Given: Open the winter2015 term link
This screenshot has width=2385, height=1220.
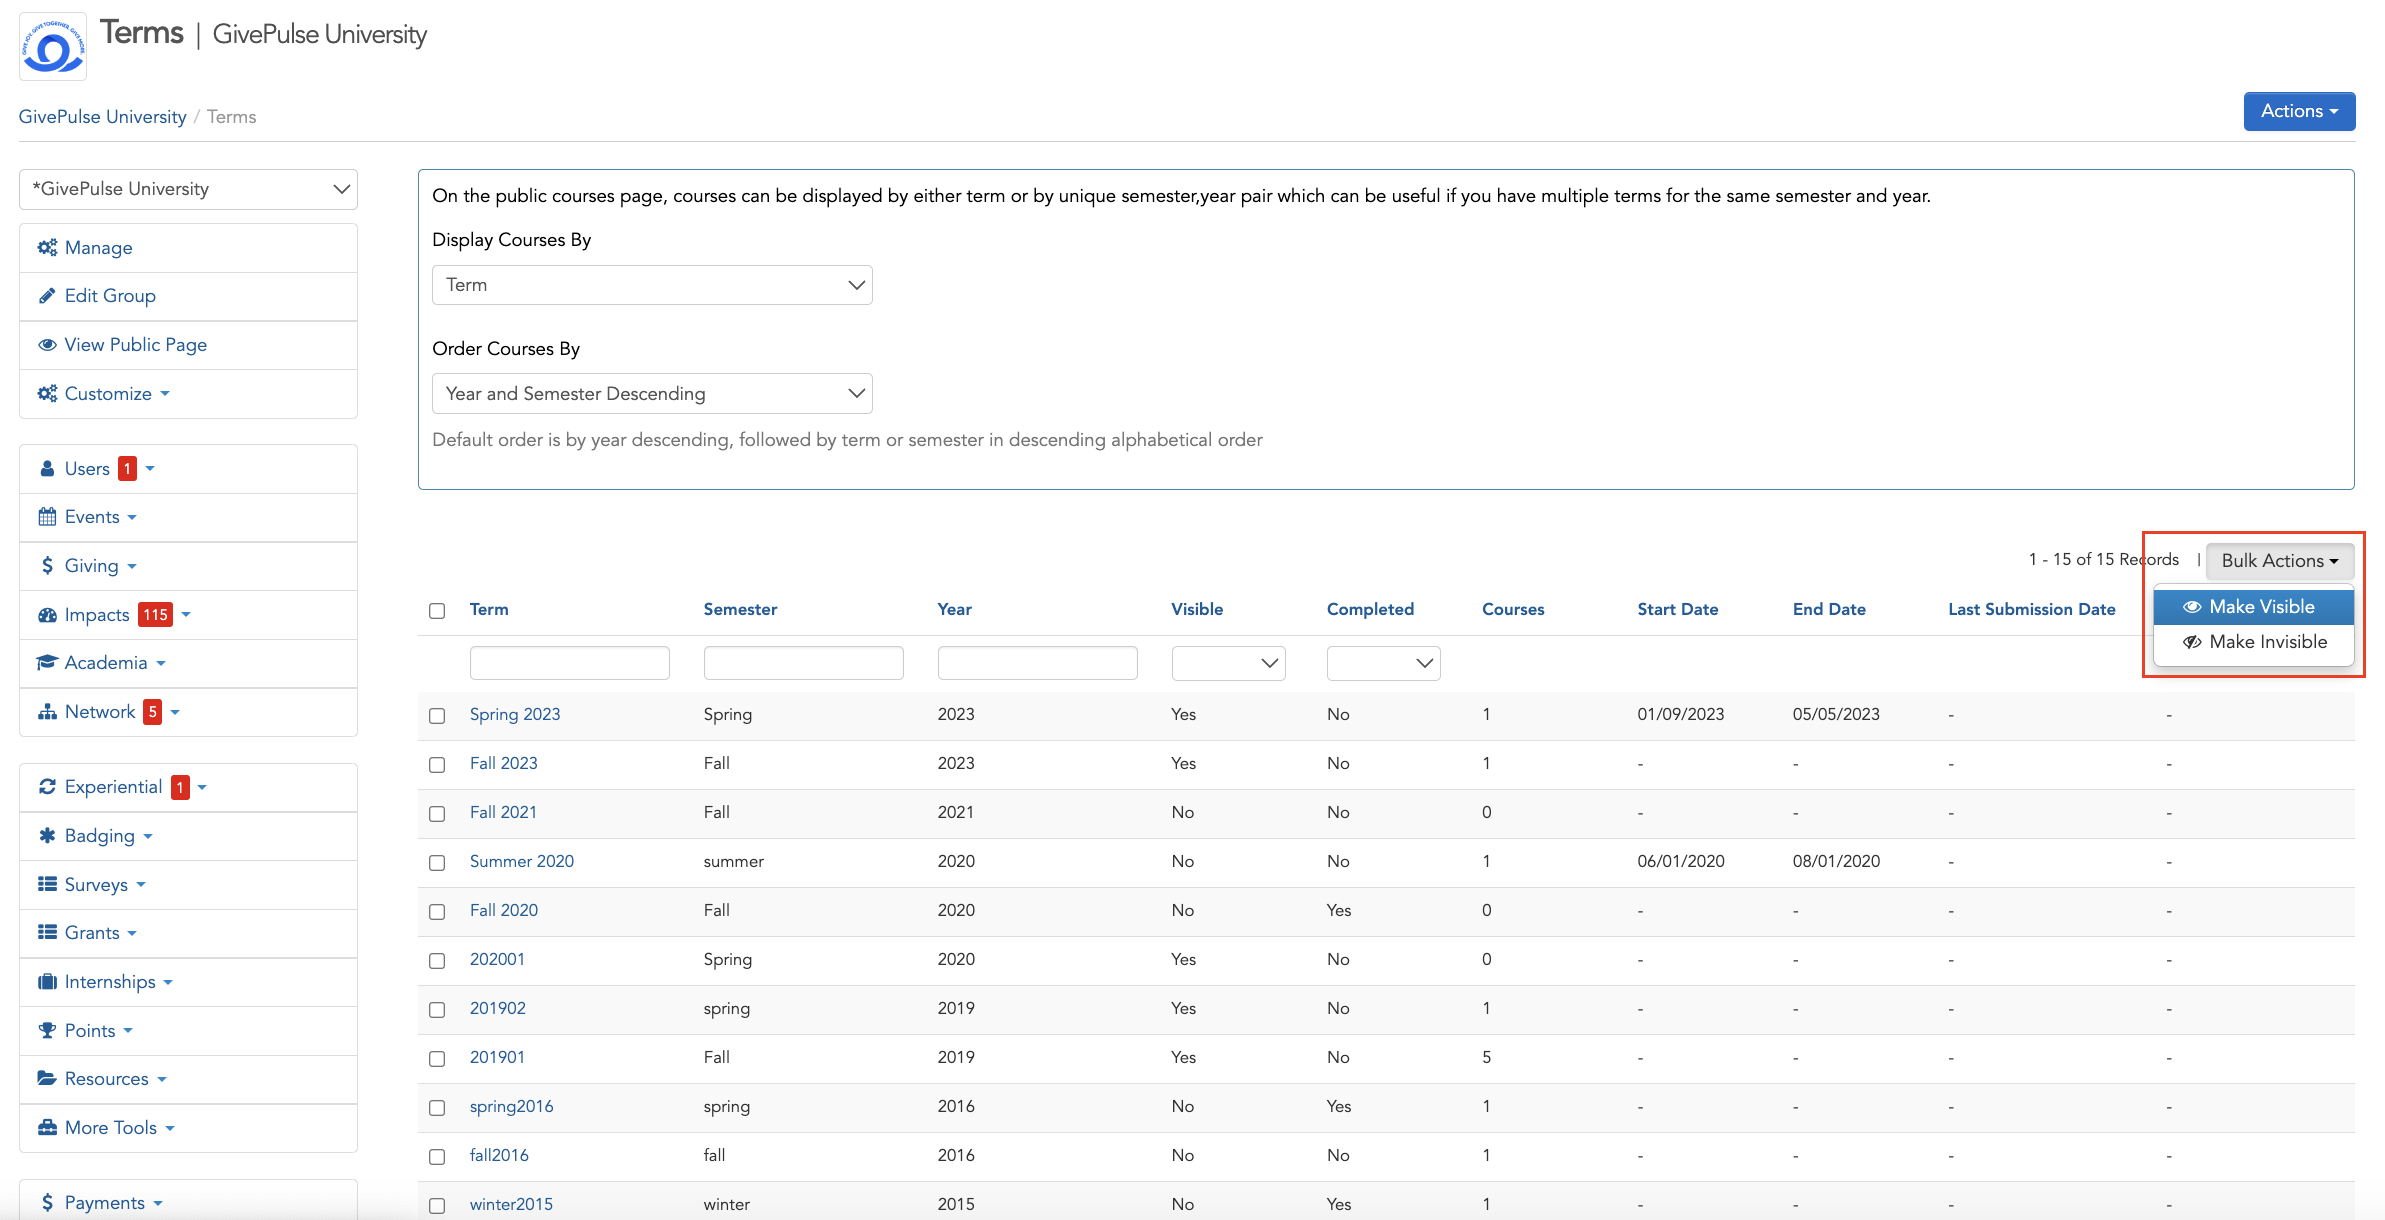Looking at the screenshot, I should coord(511,1204).
